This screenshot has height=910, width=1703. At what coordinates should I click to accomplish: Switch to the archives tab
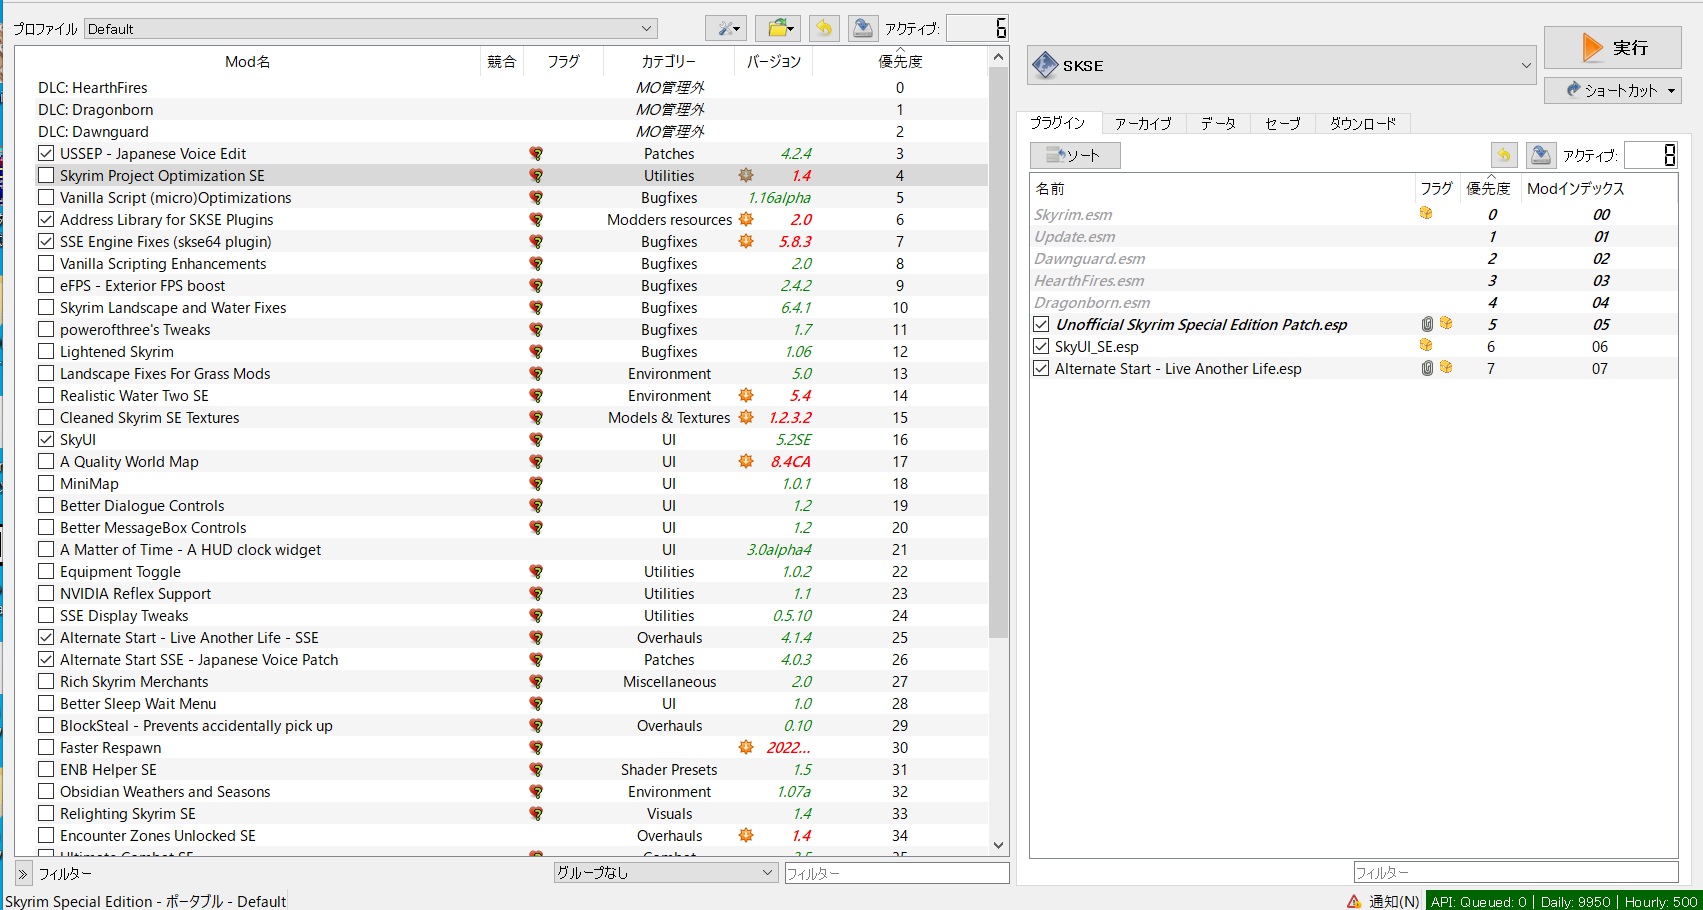(1143, 123)
